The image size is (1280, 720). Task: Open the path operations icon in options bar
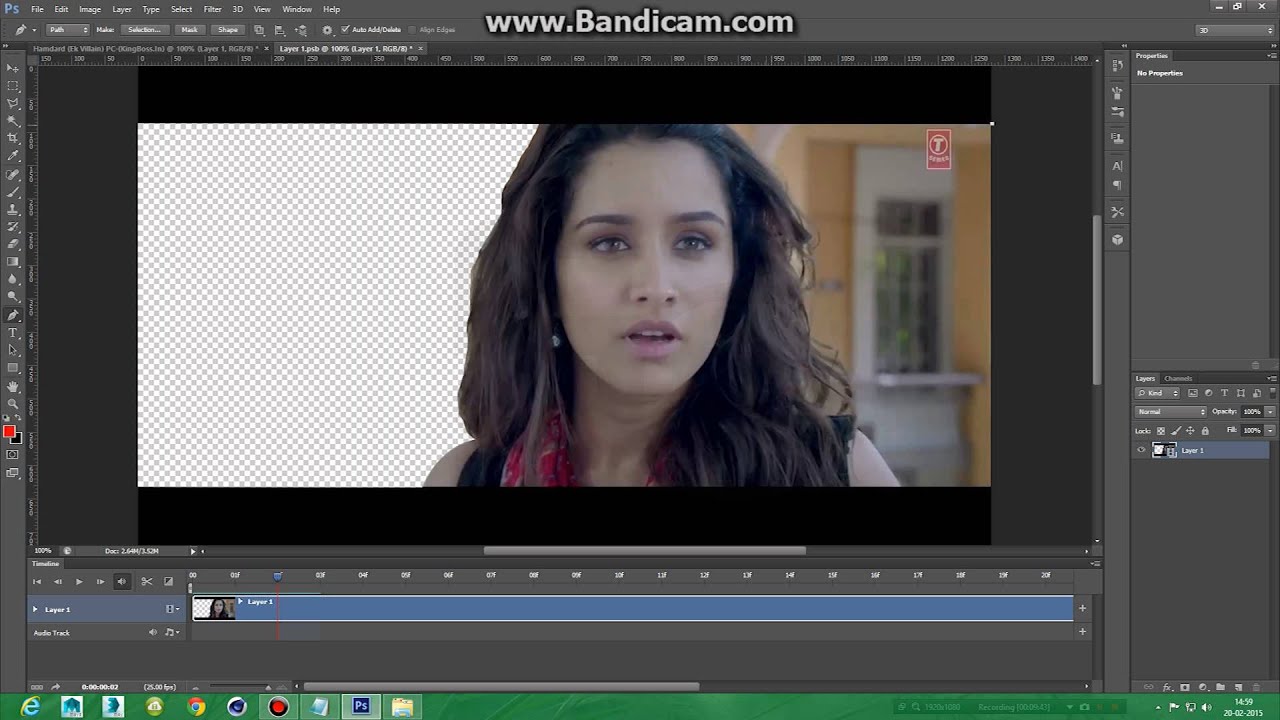(x=260, y=30)
